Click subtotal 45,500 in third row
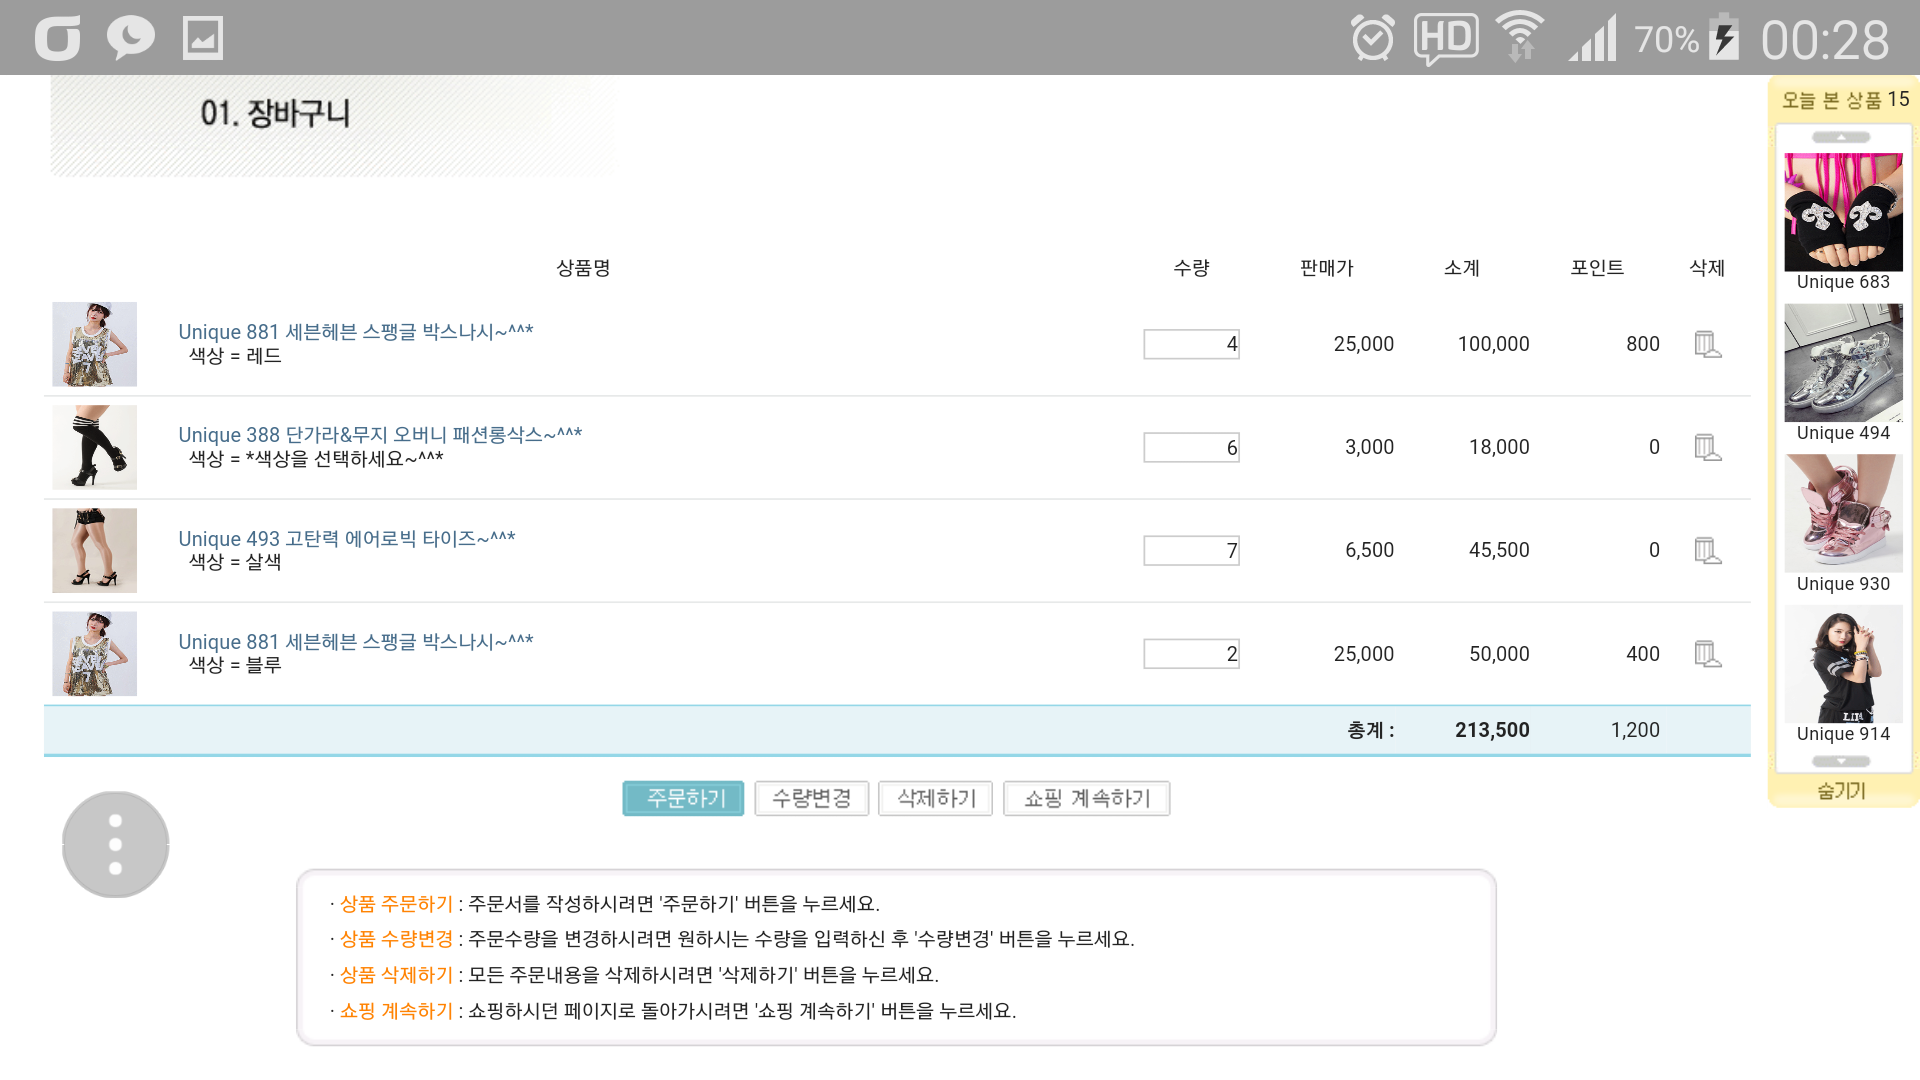Screen dimensions: 1920x1080 click(x=1499, y=551)
